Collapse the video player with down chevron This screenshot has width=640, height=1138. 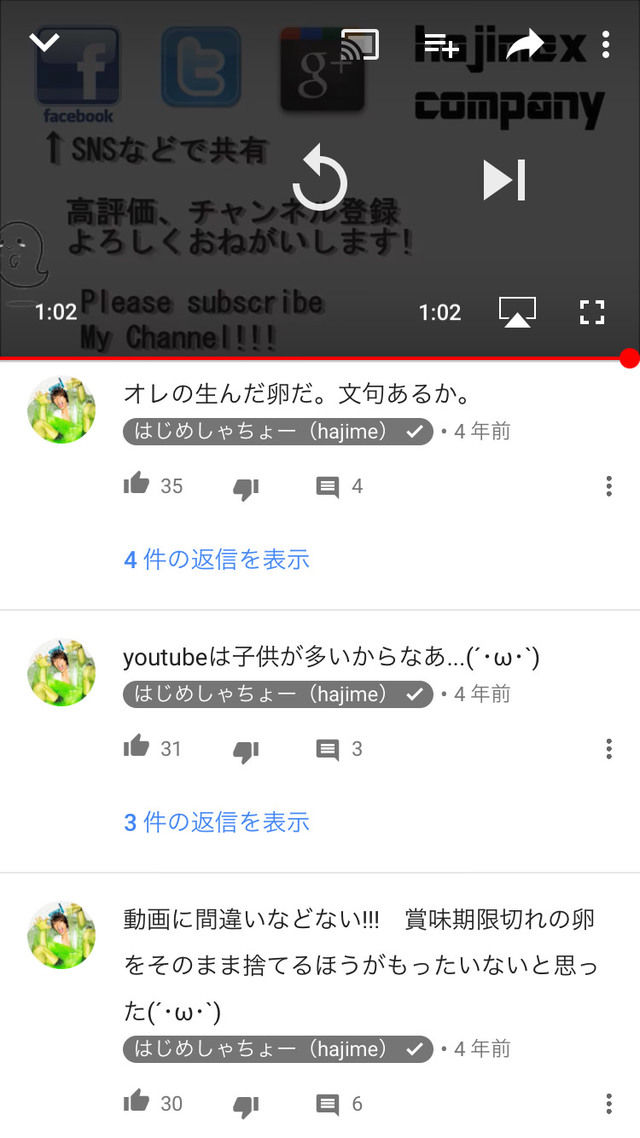tap(44, 42)
